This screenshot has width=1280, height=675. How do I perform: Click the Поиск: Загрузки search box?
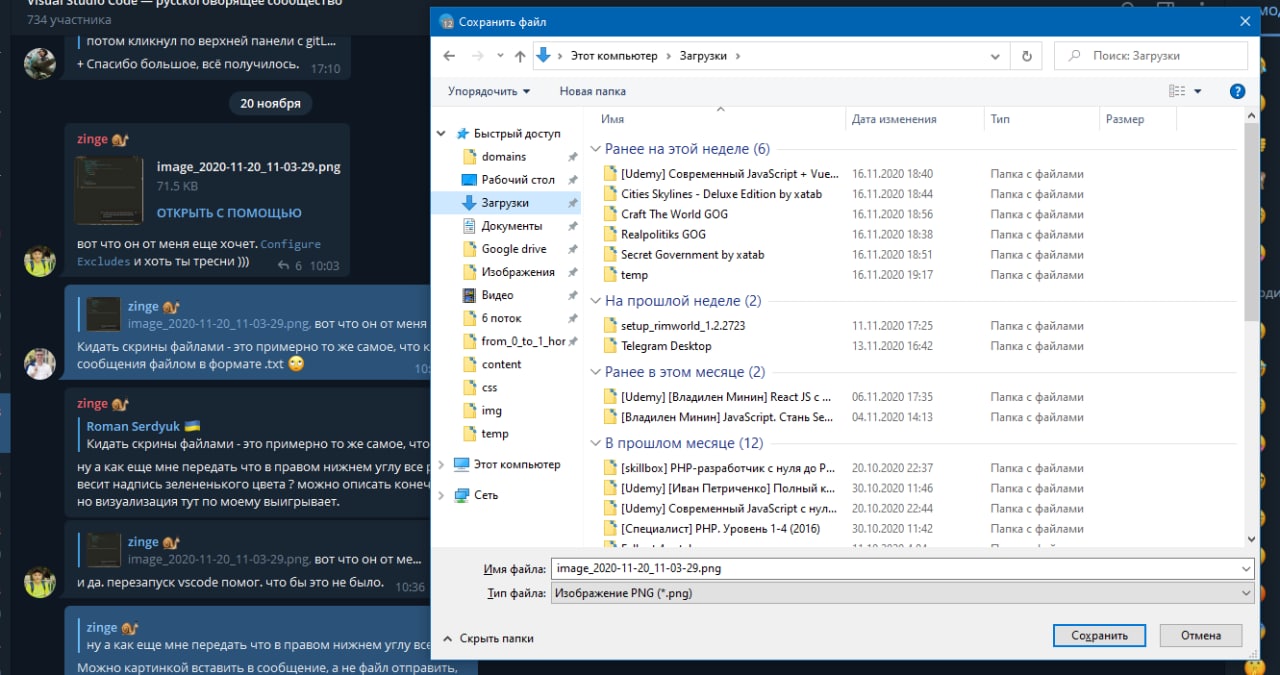(1151, 56)
